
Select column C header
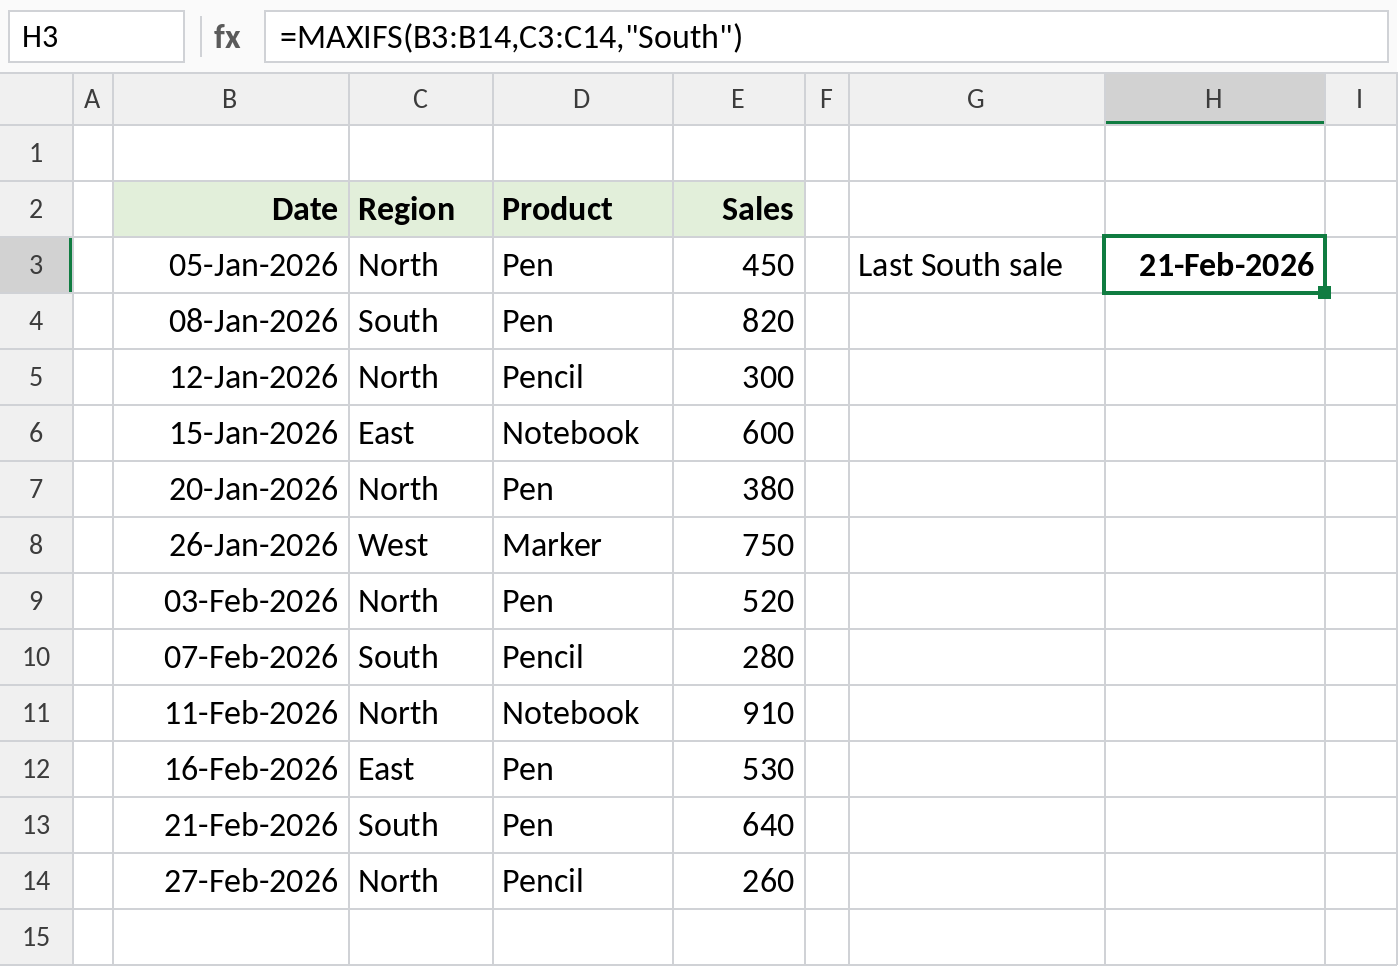tap(421, 99)
